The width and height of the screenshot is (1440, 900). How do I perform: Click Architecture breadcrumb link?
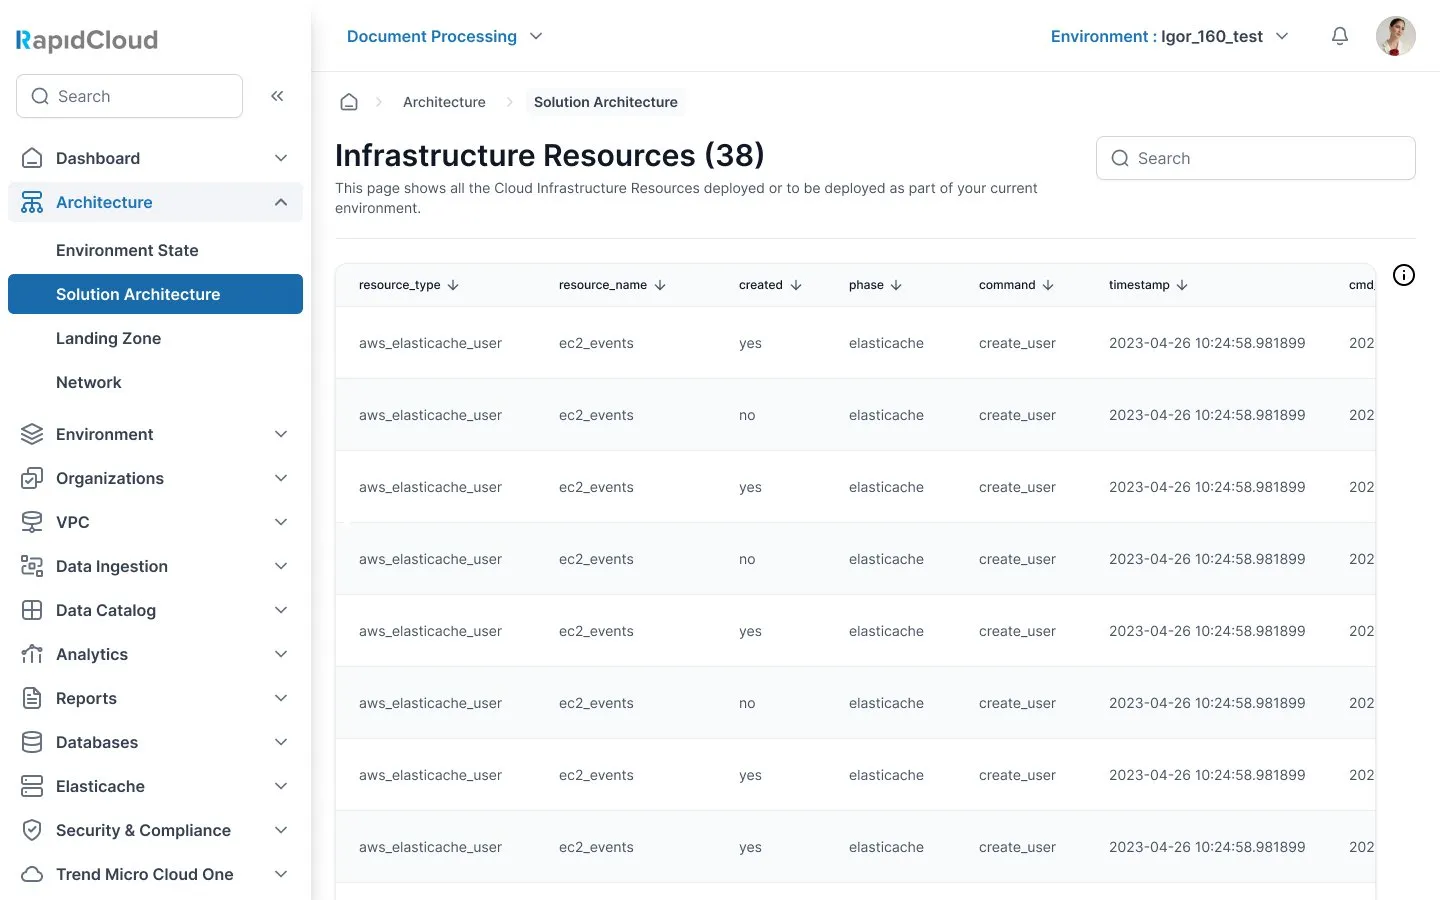point(444,102)
